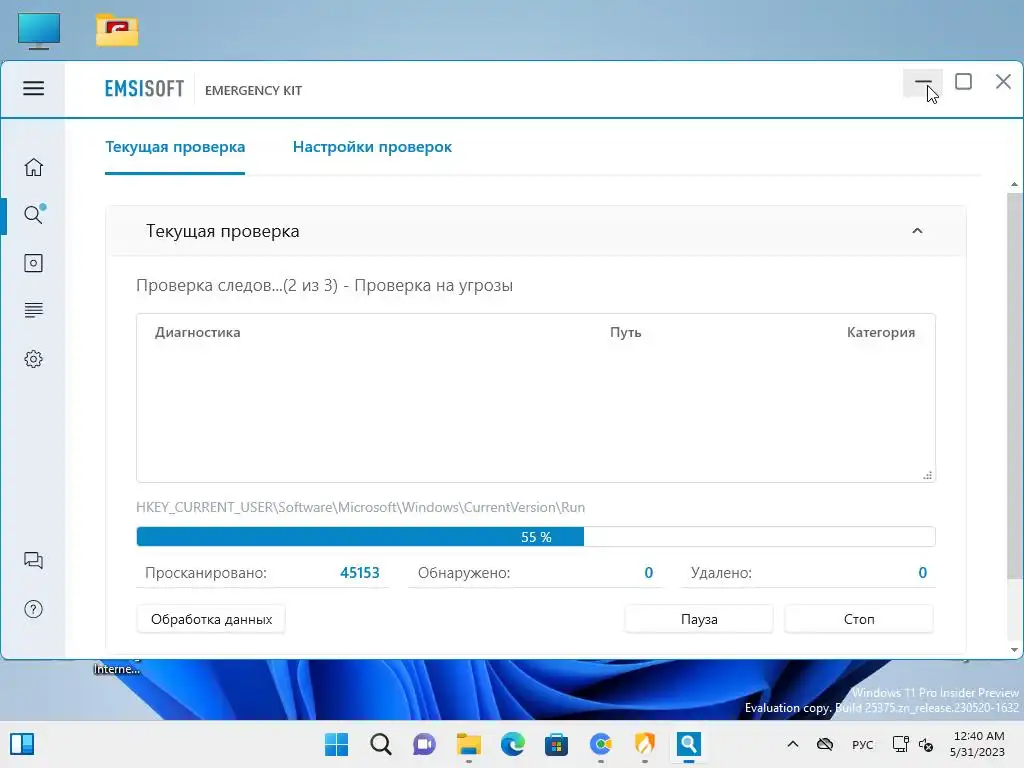Click the Категория column header
Image resolution: width=1024 pixels, height=768 pixels.
pos(880,332)
